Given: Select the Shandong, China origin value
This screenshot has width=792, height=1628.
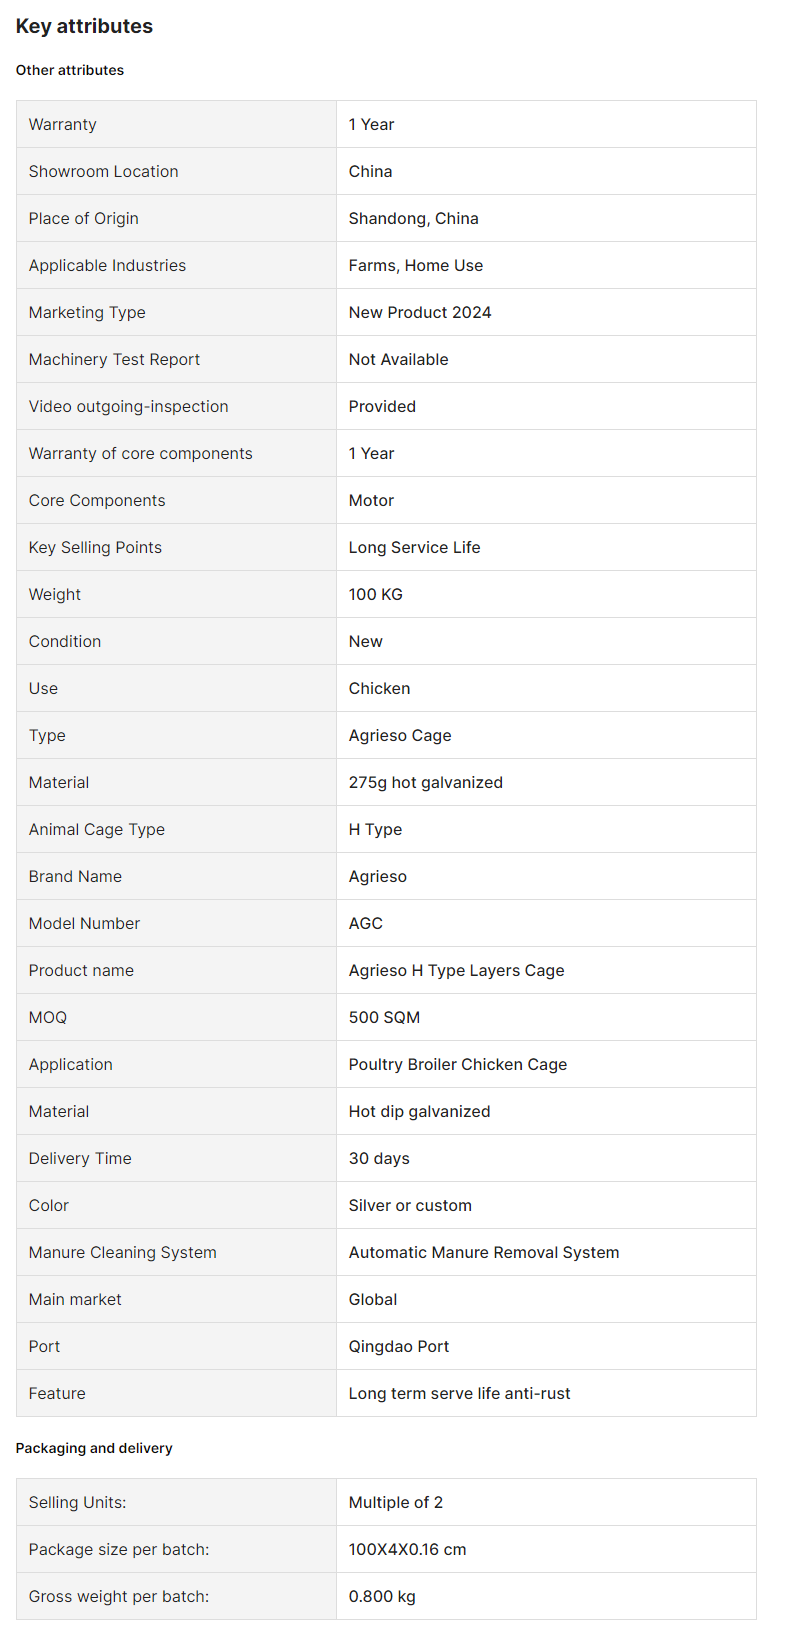Looking at the screenshot, I should pyautogui.click(x=413, y=218).
